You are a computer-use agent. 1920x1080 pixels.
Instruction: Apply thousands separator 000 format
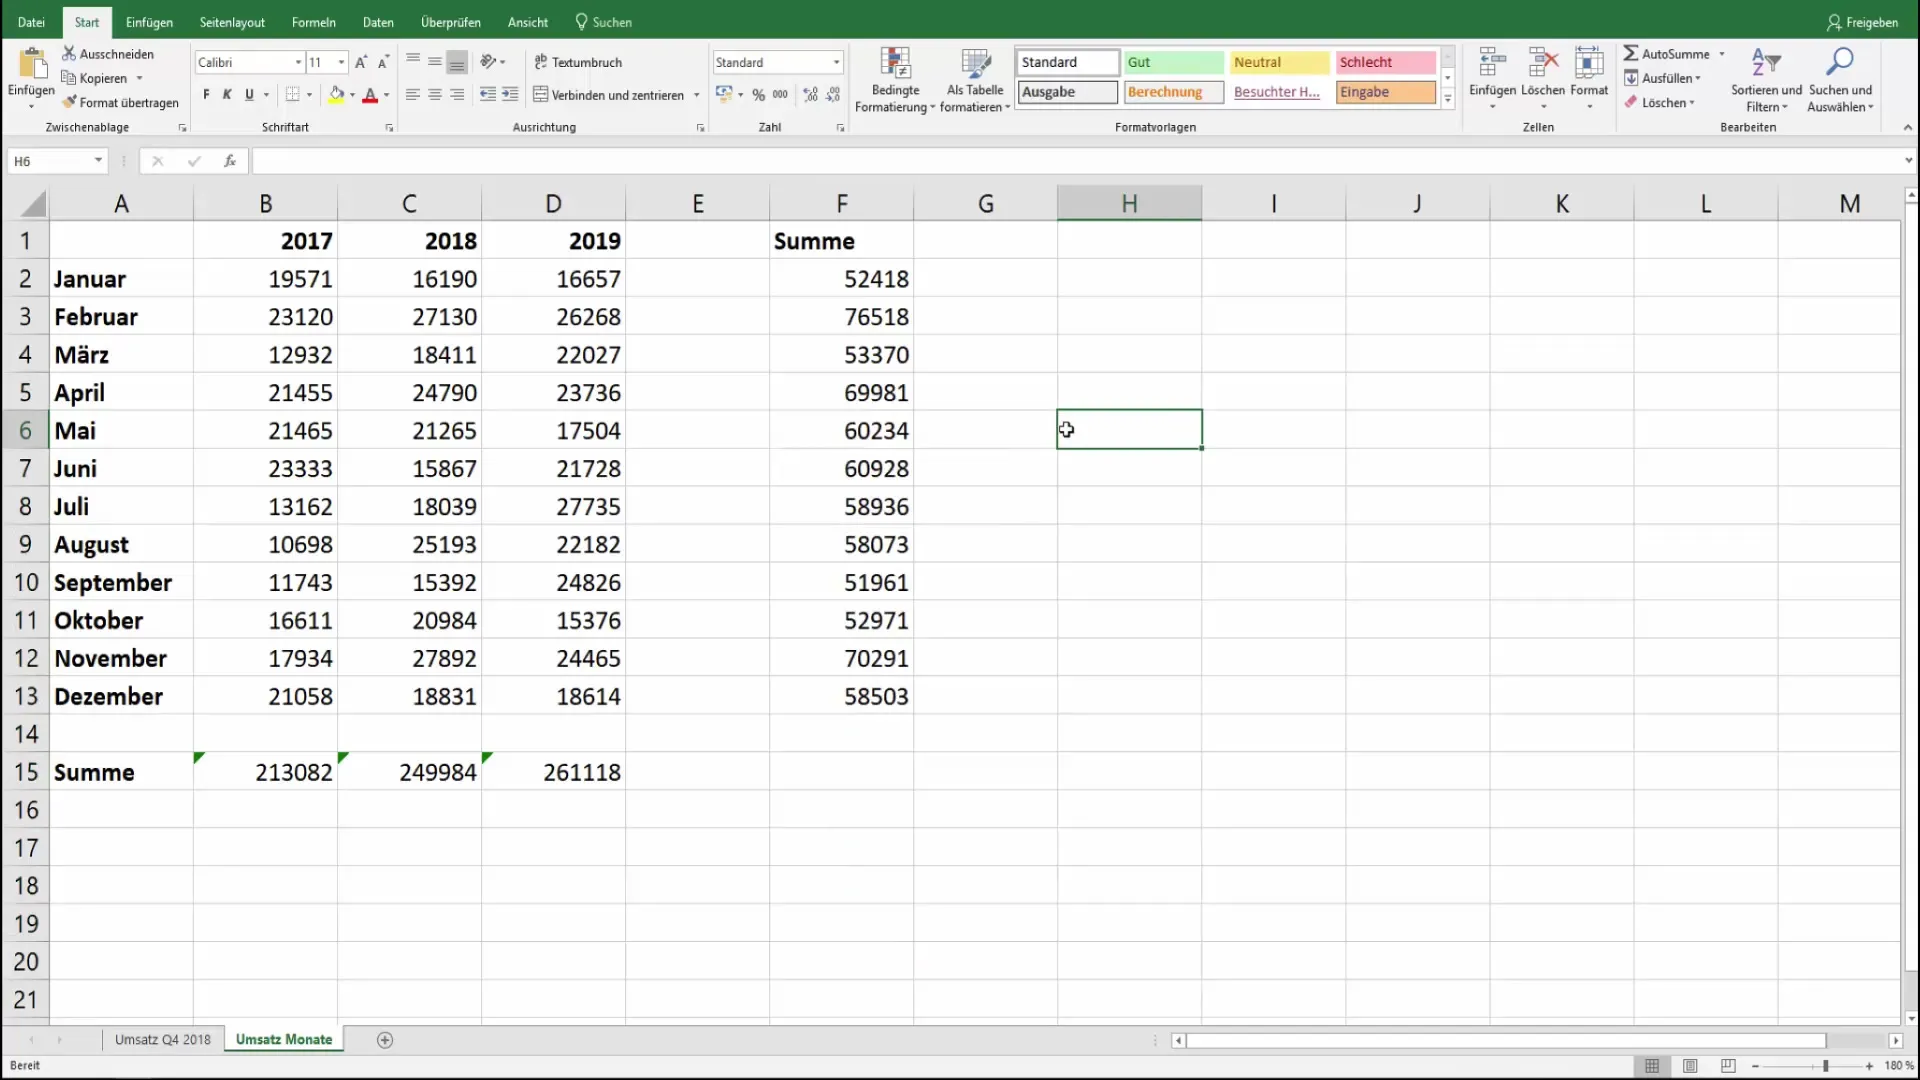point(780,95)
